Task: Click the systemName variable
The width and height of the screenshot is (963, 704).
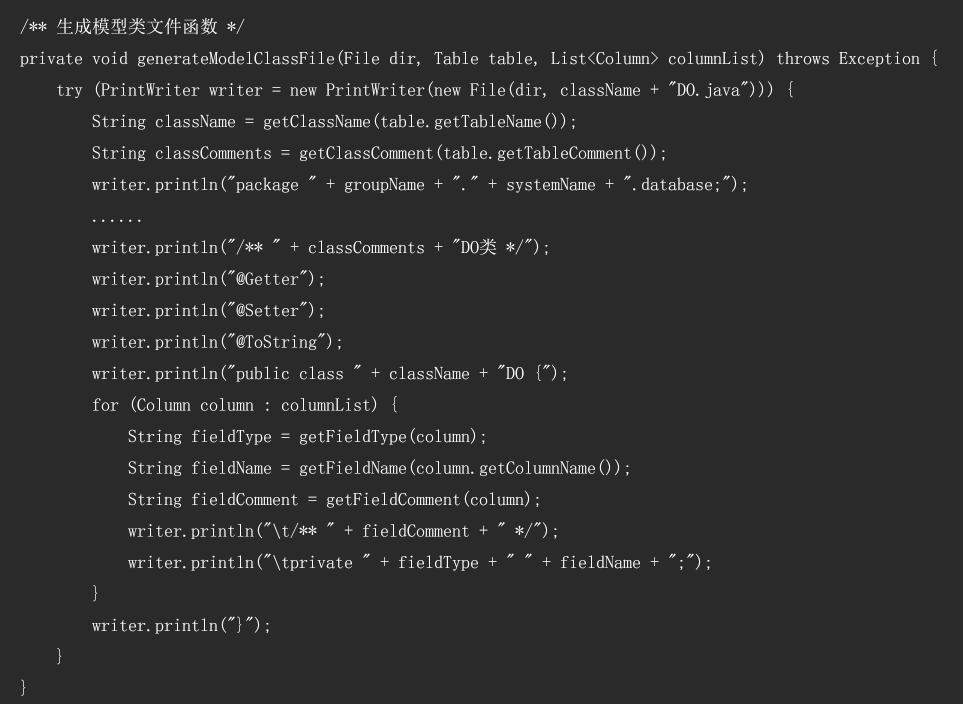Action: (550, 185)
